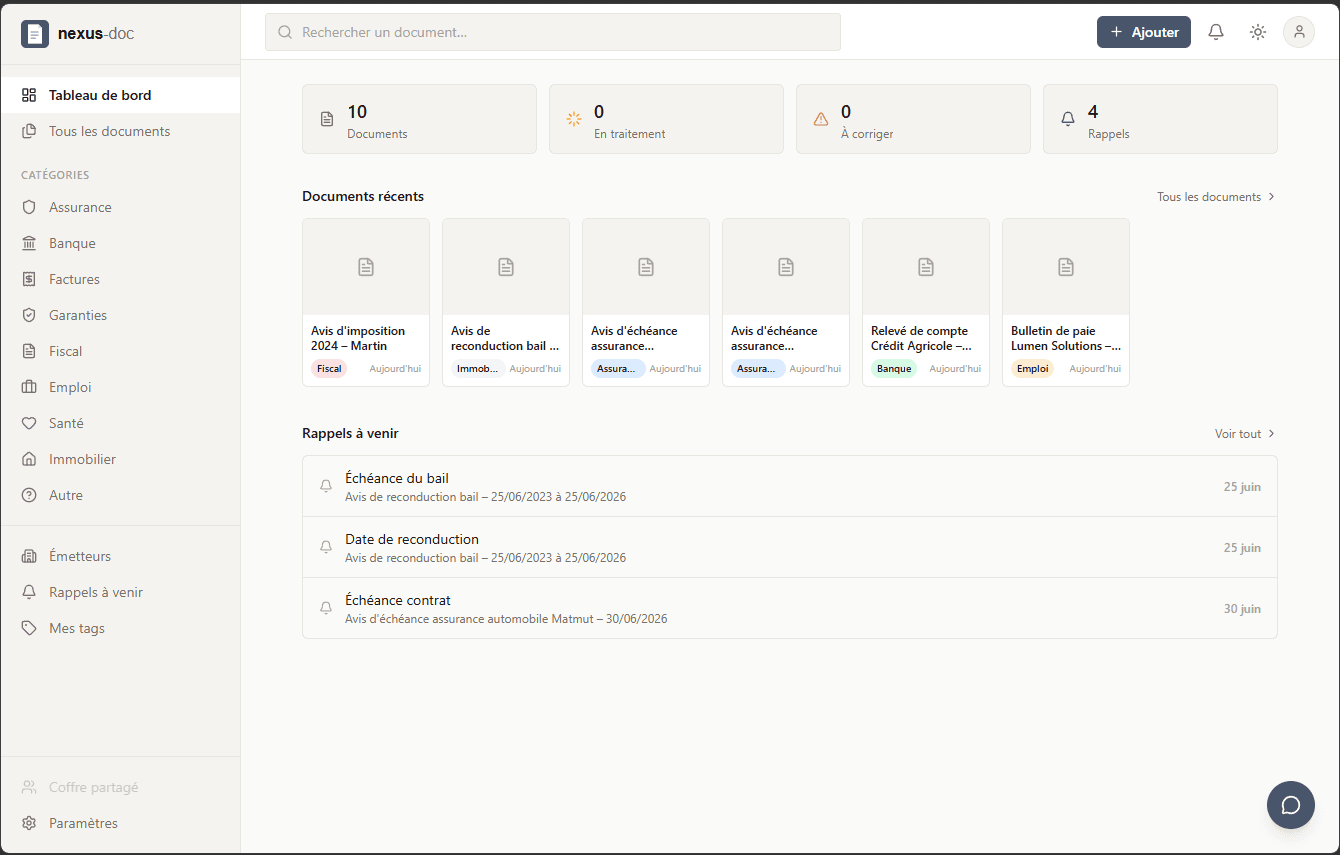The image size is (1340, 855).
Task: Go to Tous les documents in sidebar
Action: coord(120,131)
